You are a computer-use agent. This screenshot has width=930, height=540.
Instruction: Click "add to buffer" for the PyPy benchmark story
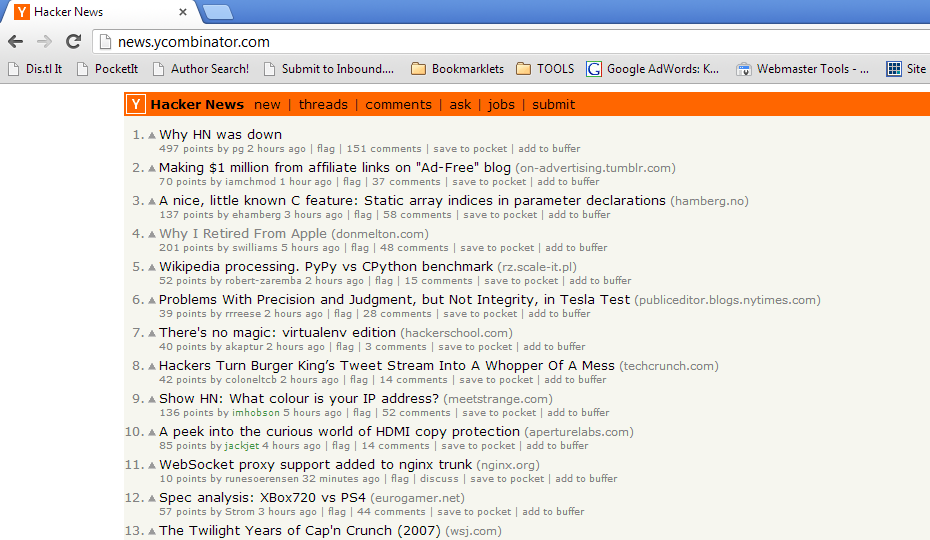(600, 281)
